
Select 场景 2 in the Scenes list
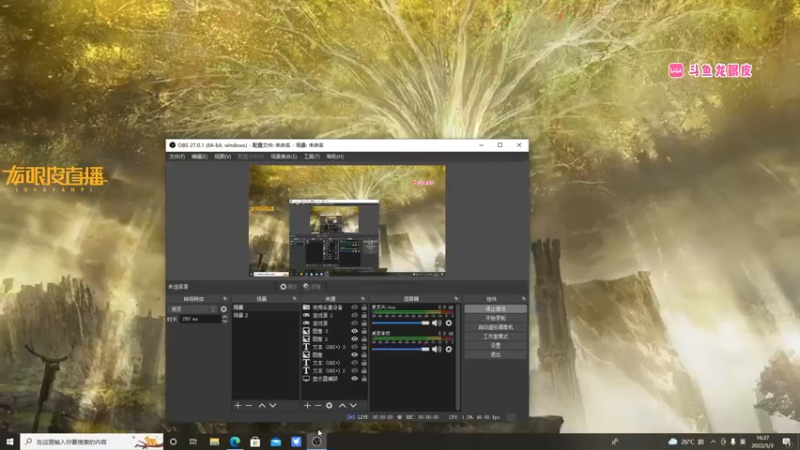point(265,315)
